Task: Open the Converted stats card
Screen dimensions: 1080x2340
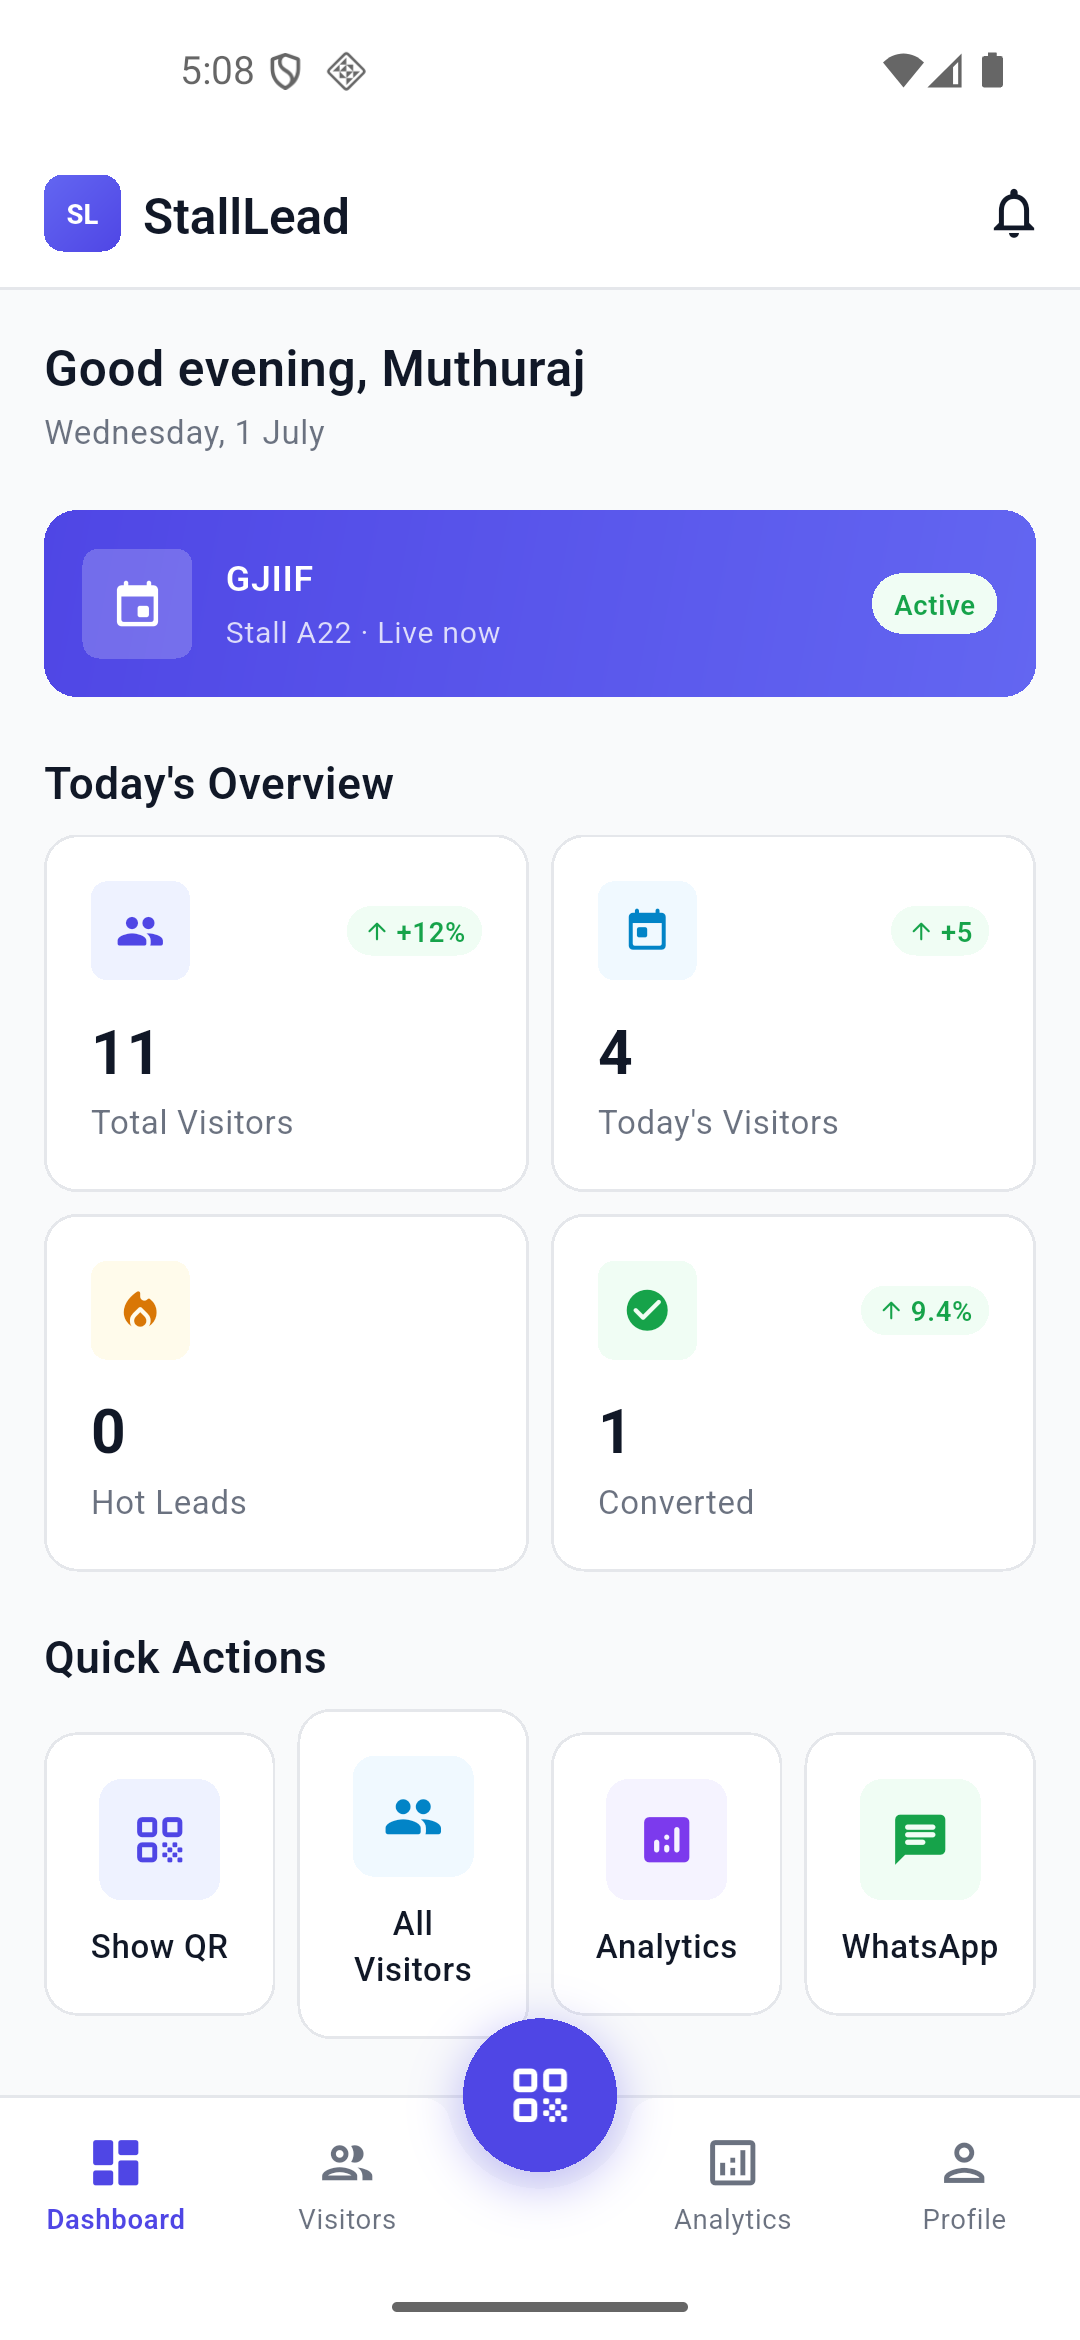Action: [794, 1393]
